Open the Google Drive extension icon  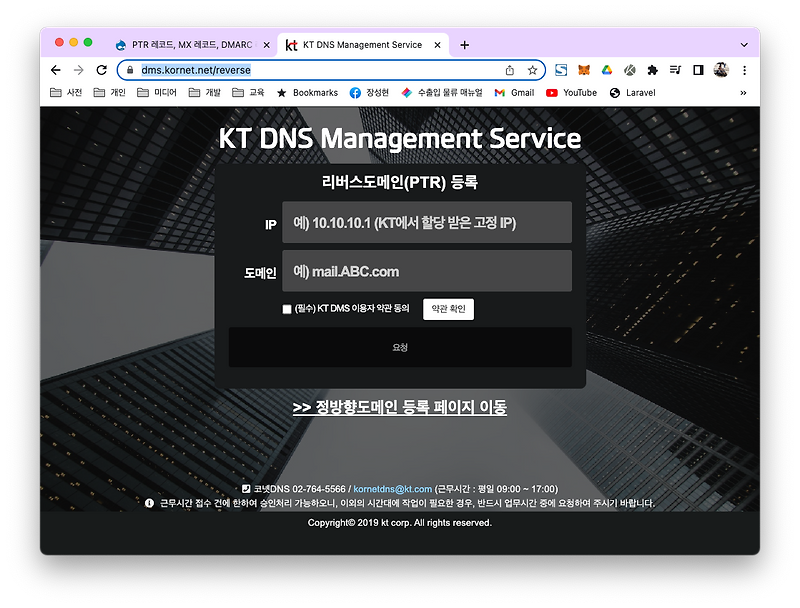point(607,70)
